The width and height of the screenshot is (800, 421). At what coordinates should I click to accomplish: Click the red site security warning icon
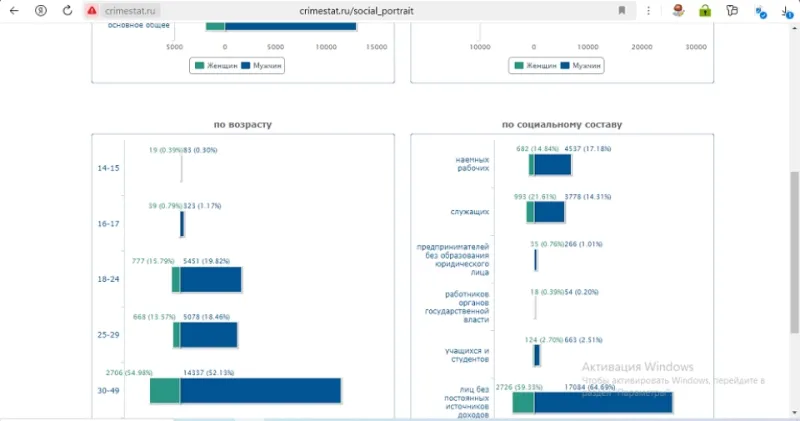(x=92, y=10)
